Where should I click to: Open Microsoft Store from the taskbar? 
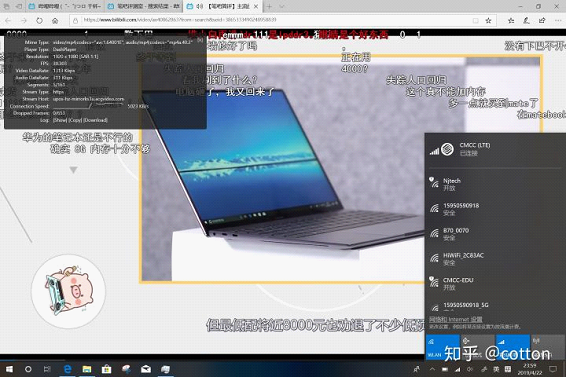coord(106,369)
